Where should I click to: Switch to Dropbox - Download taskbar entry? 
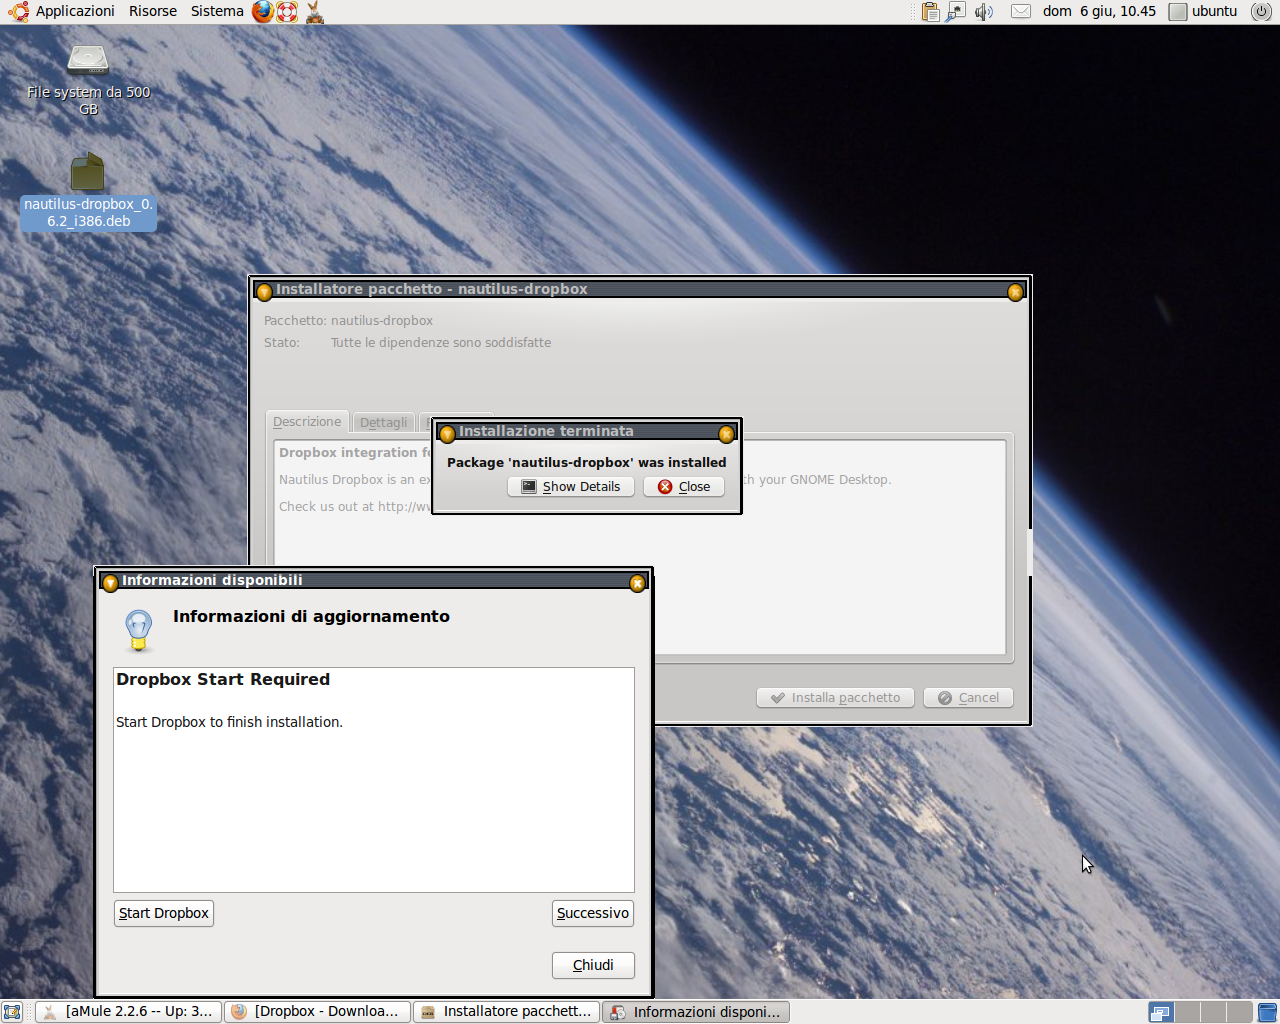[317, 1012]
